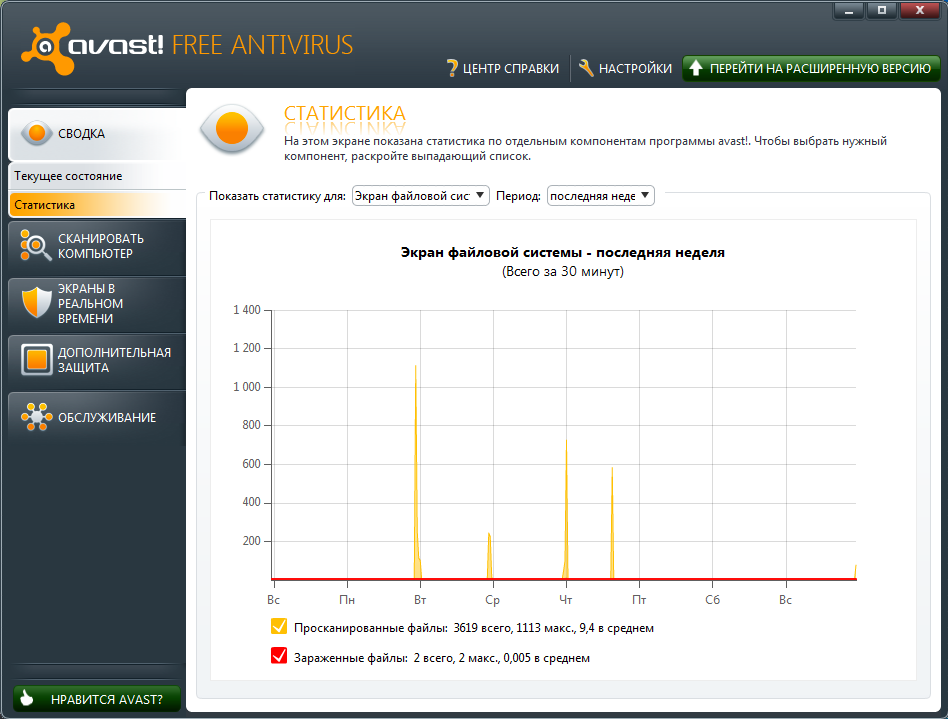Click the orange shield real-time icon
This screenshot has height=719, width=948.
[36, 302]
